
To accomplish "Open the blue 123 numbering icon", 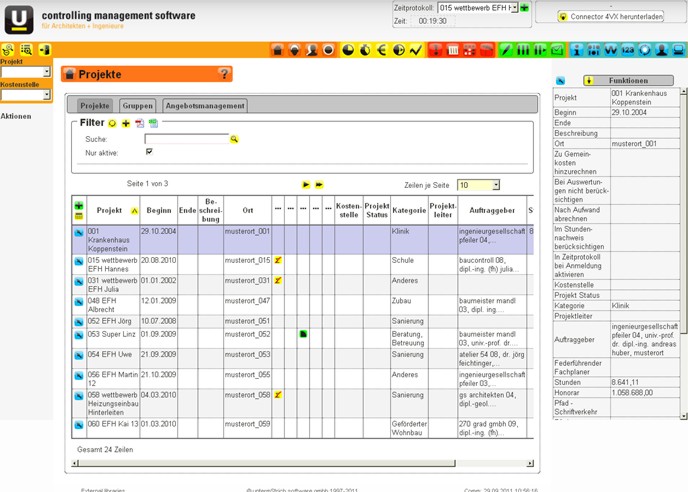I will click(x=628, y=50).
